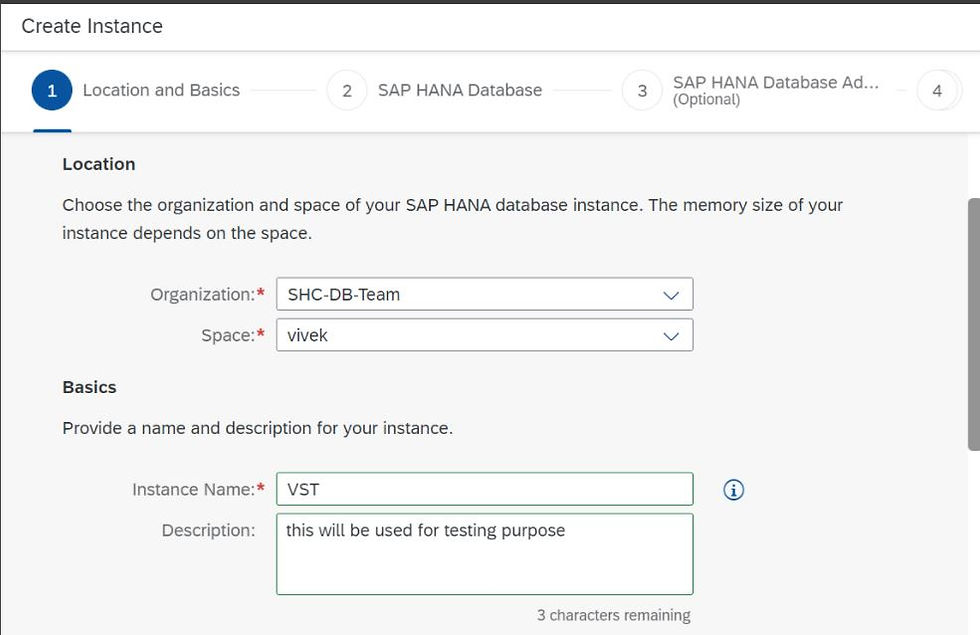Expand the Organization dropdown arrow

click(x=671, y=295)
